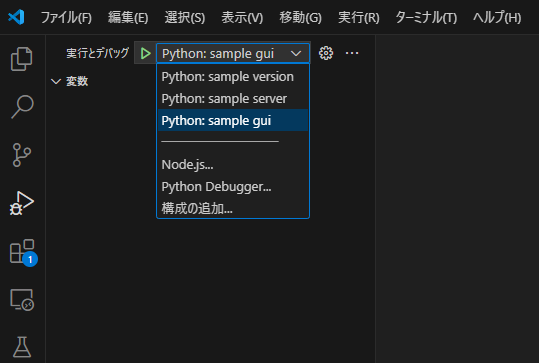Open the Extensions view icon
This screenshot has height=363, width=539.
coord(23,252)
